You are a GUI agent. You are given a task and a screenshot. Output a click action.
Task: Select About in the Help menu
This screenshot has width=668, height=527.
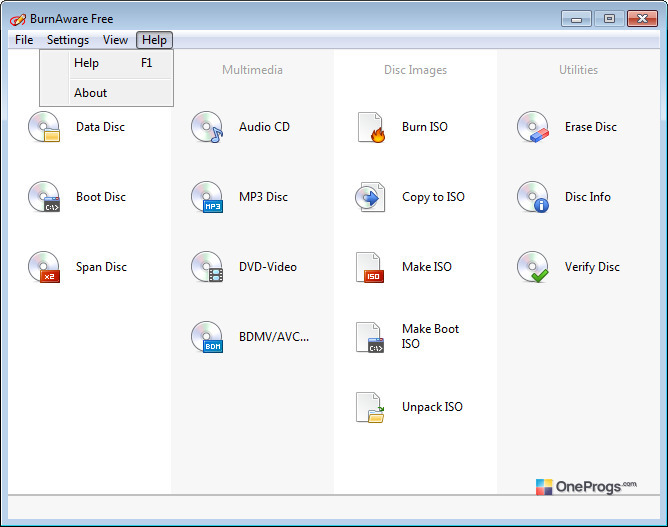[107, 93]
